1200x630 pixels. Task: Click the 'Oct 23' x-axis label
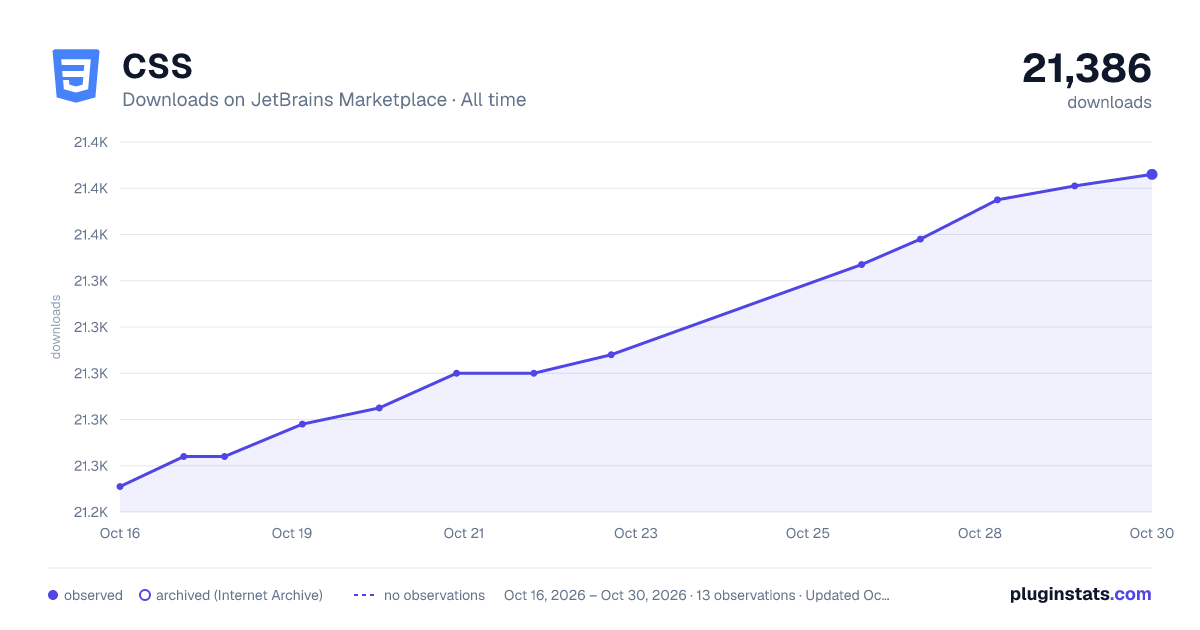click(636, 533)
